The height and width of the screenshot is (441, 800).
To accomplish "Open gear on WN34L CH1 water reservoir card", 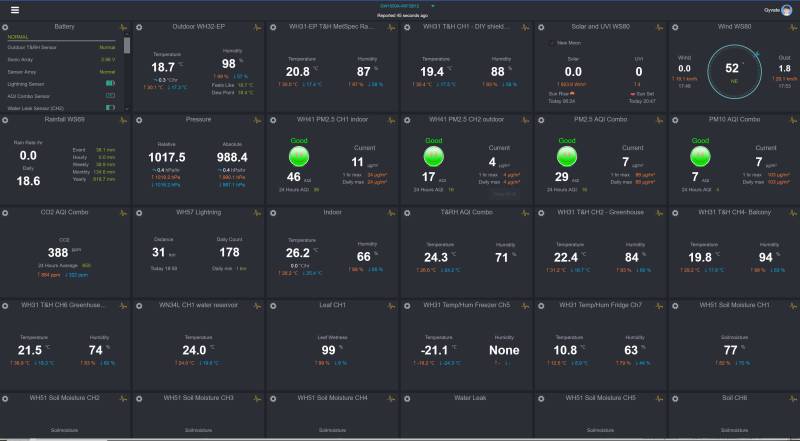I will [x=139, y=306].
